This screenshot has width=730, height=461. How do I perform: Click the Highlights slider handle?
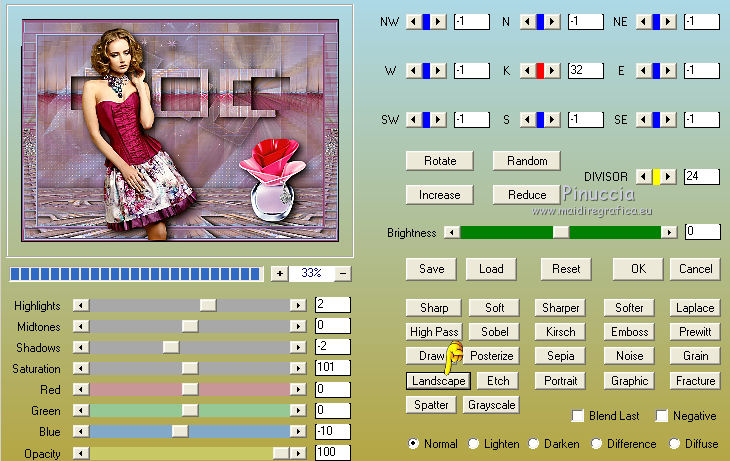click(x=208, y=305)
